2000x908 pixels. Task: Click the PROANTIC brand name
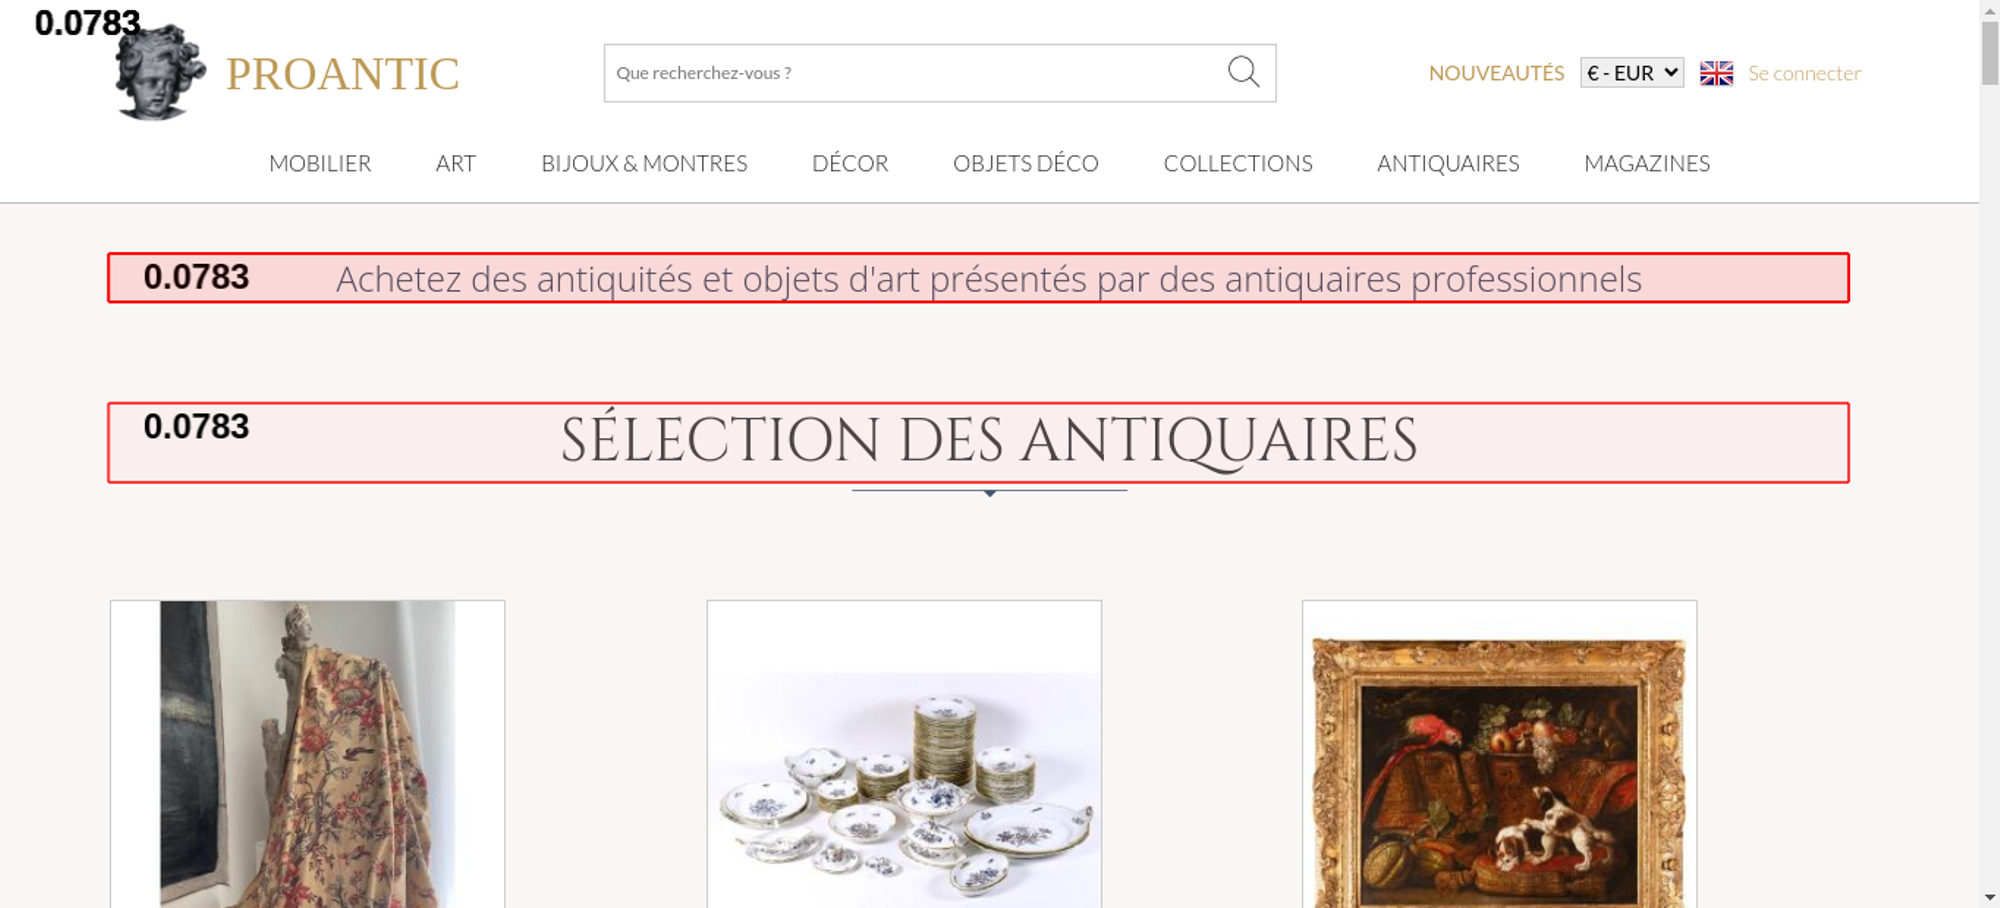coord(342,74)
